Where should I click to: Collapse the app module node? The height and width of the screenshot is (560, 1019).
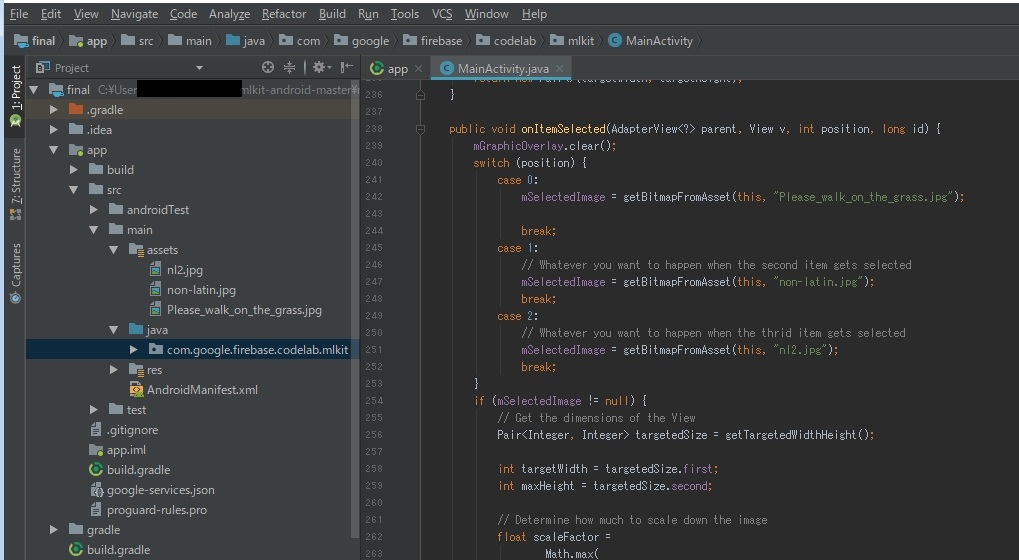54,150
